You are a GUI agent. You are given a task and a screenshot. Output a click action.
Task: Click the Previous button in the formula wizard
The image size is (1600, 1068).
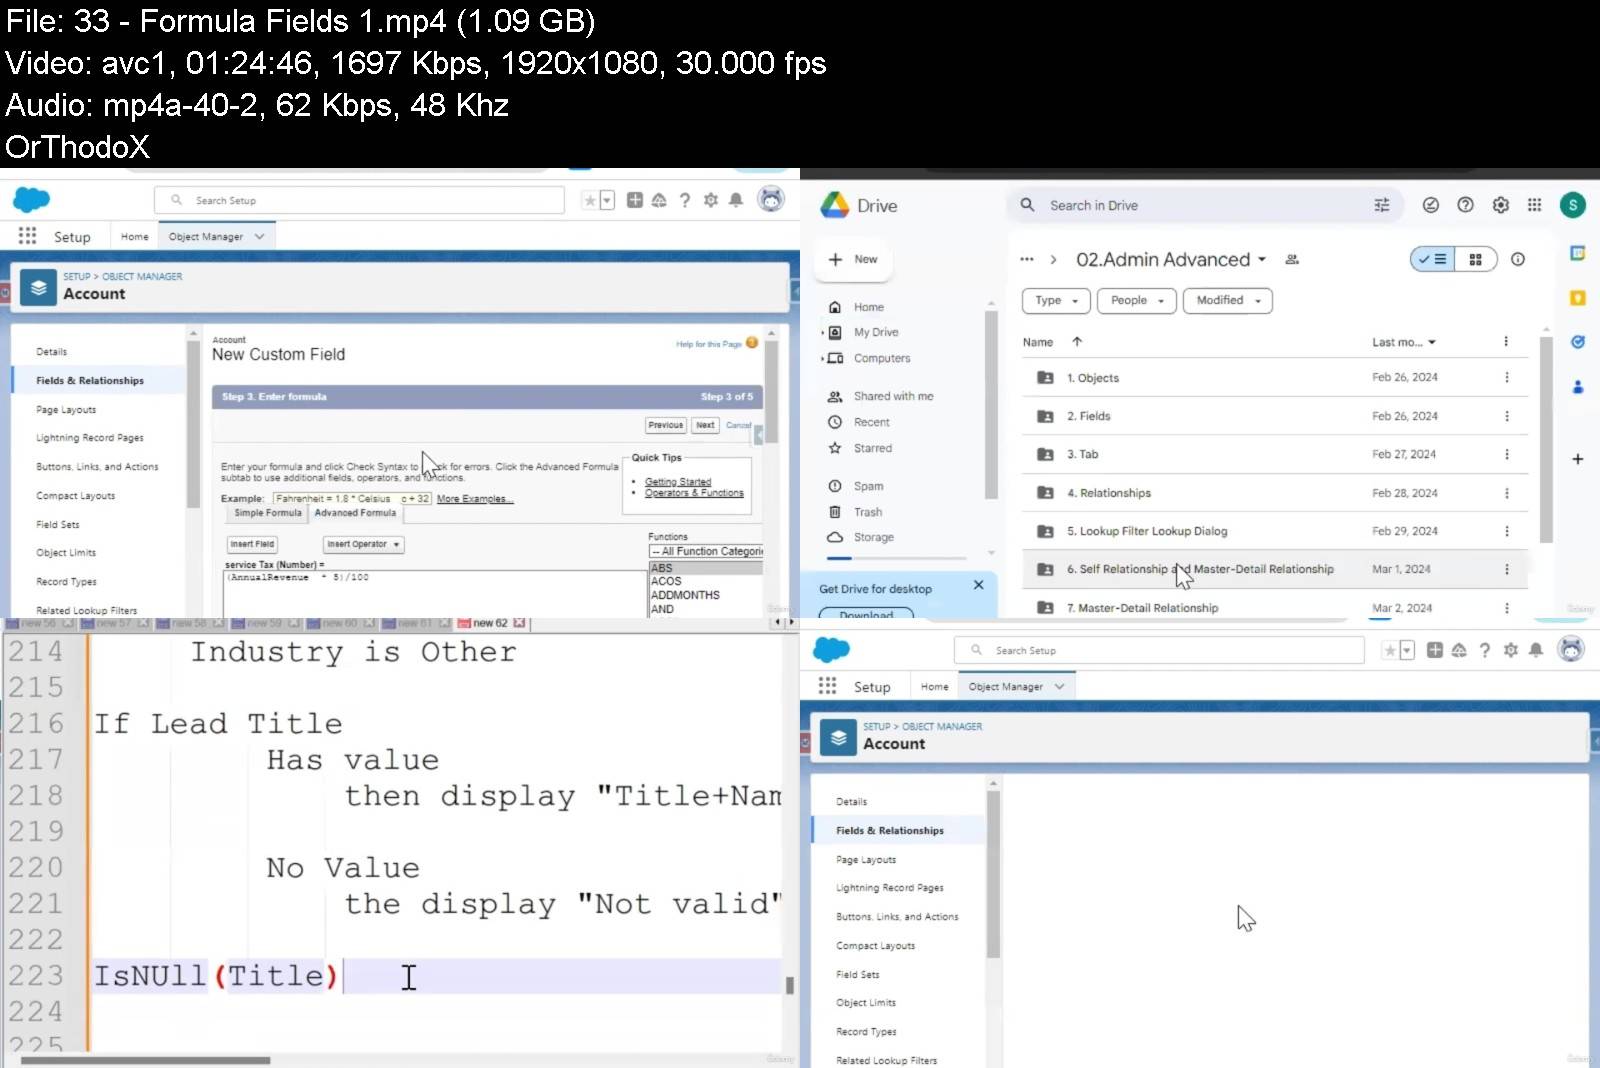point(665,425)
